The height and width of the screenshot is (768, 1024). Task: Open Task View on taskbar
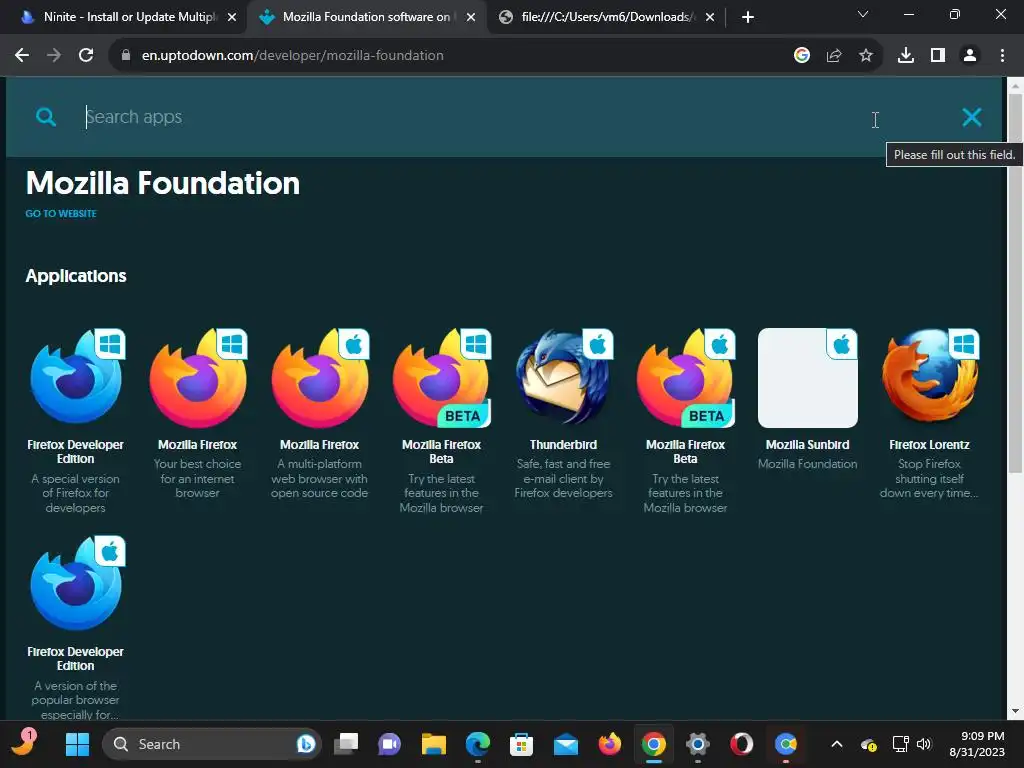(x=346, y=744)
